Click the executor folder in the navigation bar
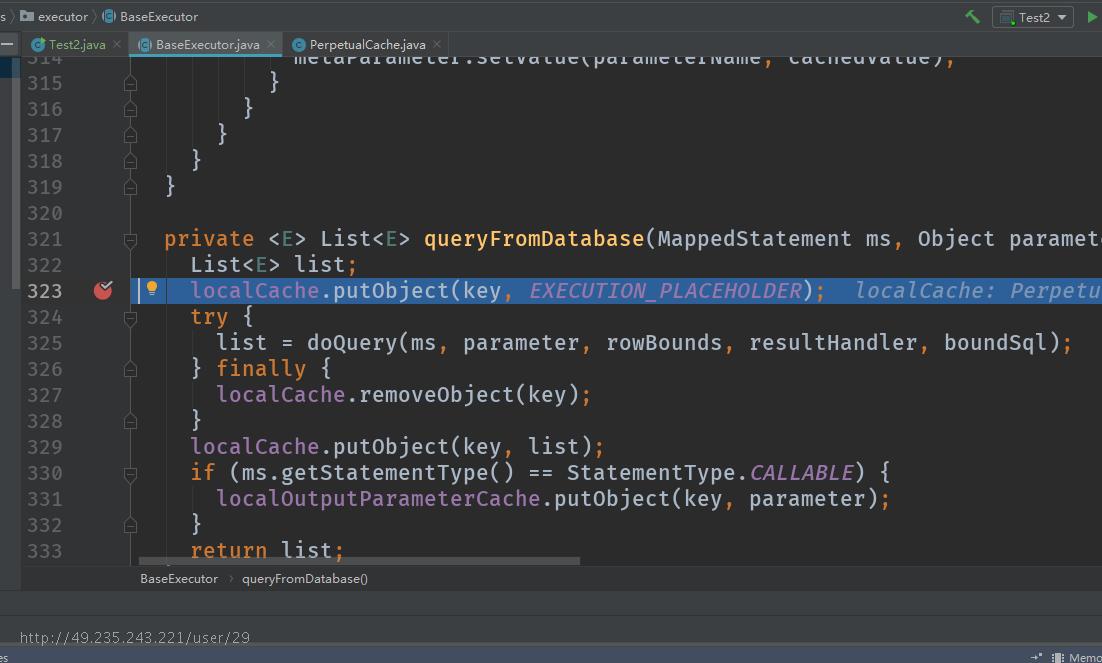Screen dimensions: 1102x663 pos(53,16)
